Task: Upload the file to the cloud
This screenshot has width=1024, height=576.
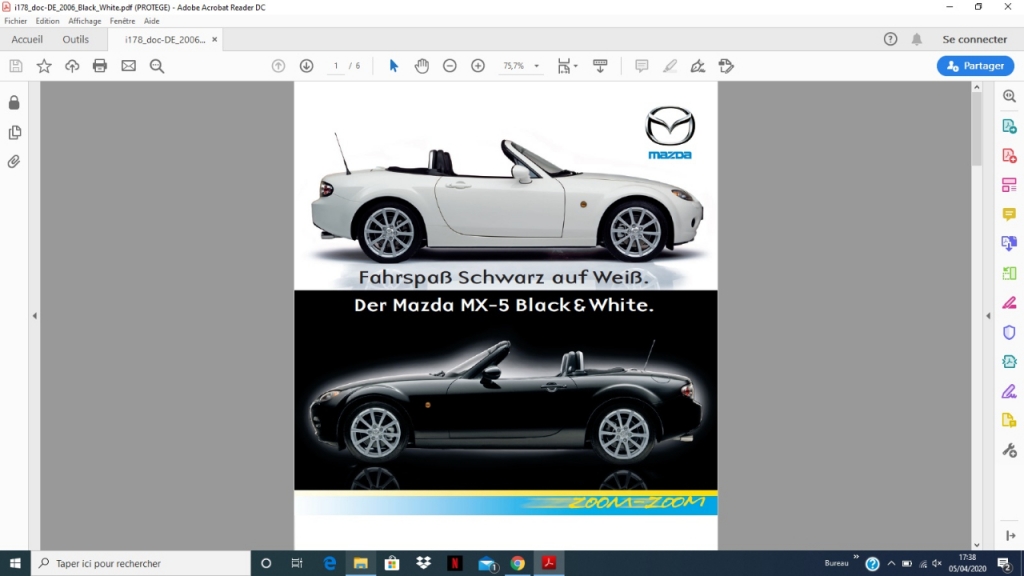Action: (x=72, y=66)
